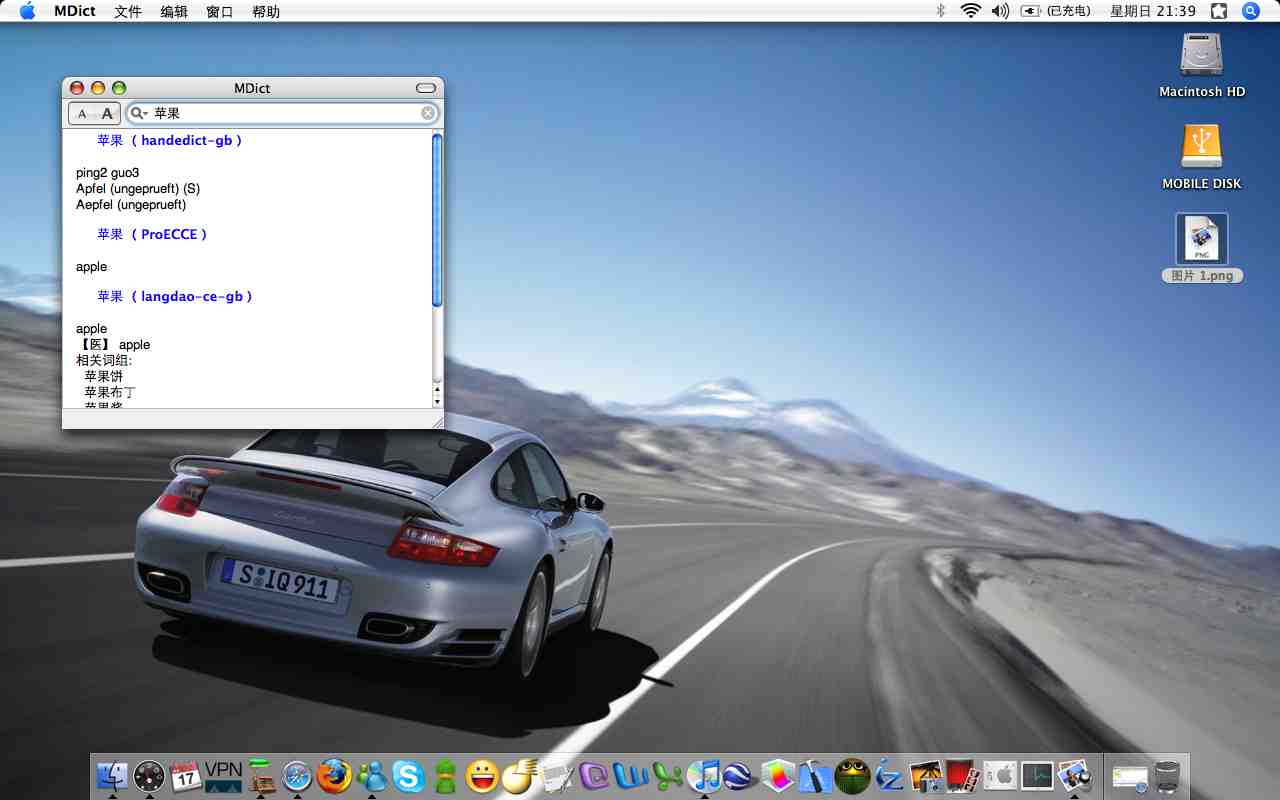Click the vertical scrollbar thumb in results
The height and width of the screenshot is (800, 1280).
coord(437,220)
